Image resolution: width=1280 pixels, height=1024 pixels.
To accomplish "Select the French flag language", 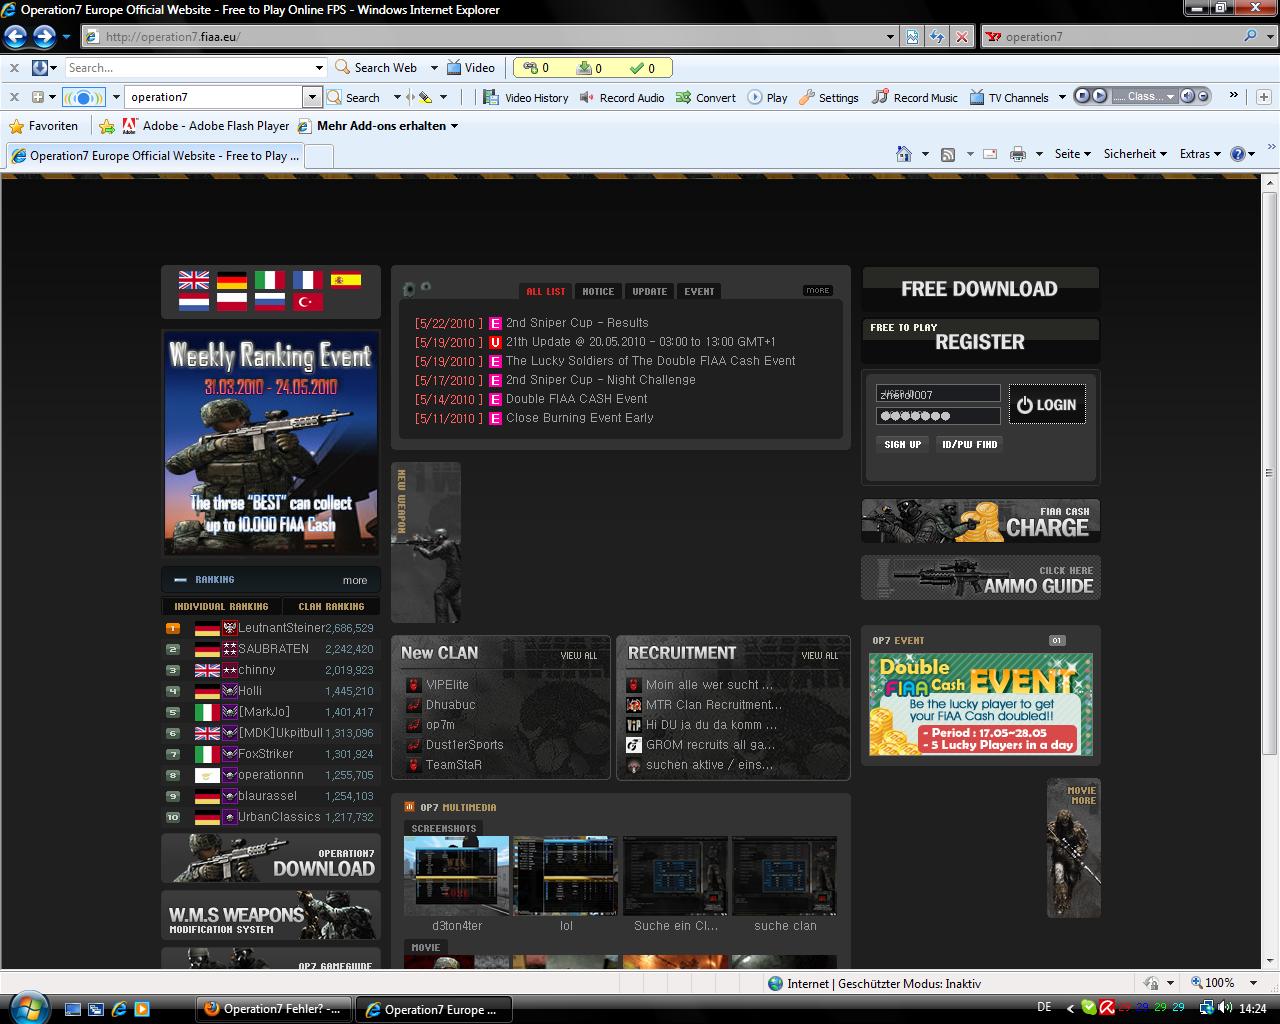I will pyautogui.click(x=308, y=280).
